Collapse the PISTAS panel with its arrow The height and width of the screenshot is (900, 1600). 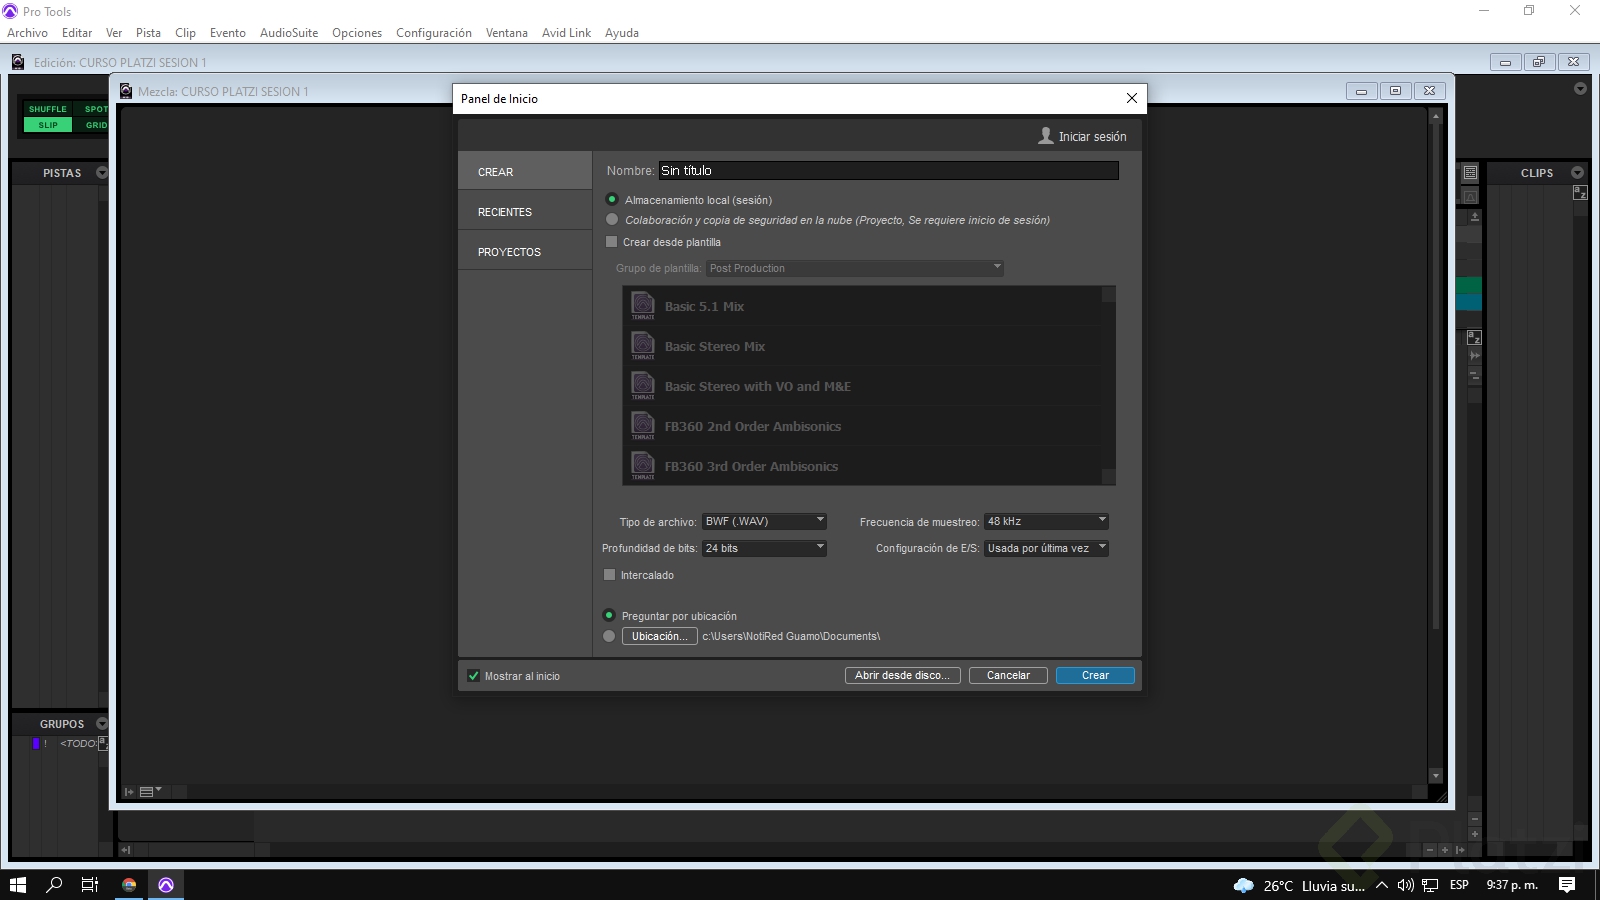[102, 172]
